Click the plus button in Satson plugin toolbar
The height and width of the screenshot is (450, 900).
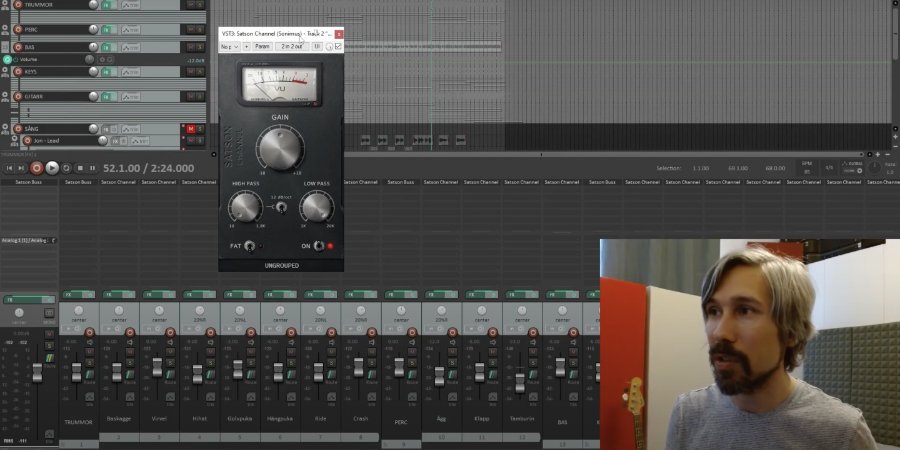click(x=246, y=46)
